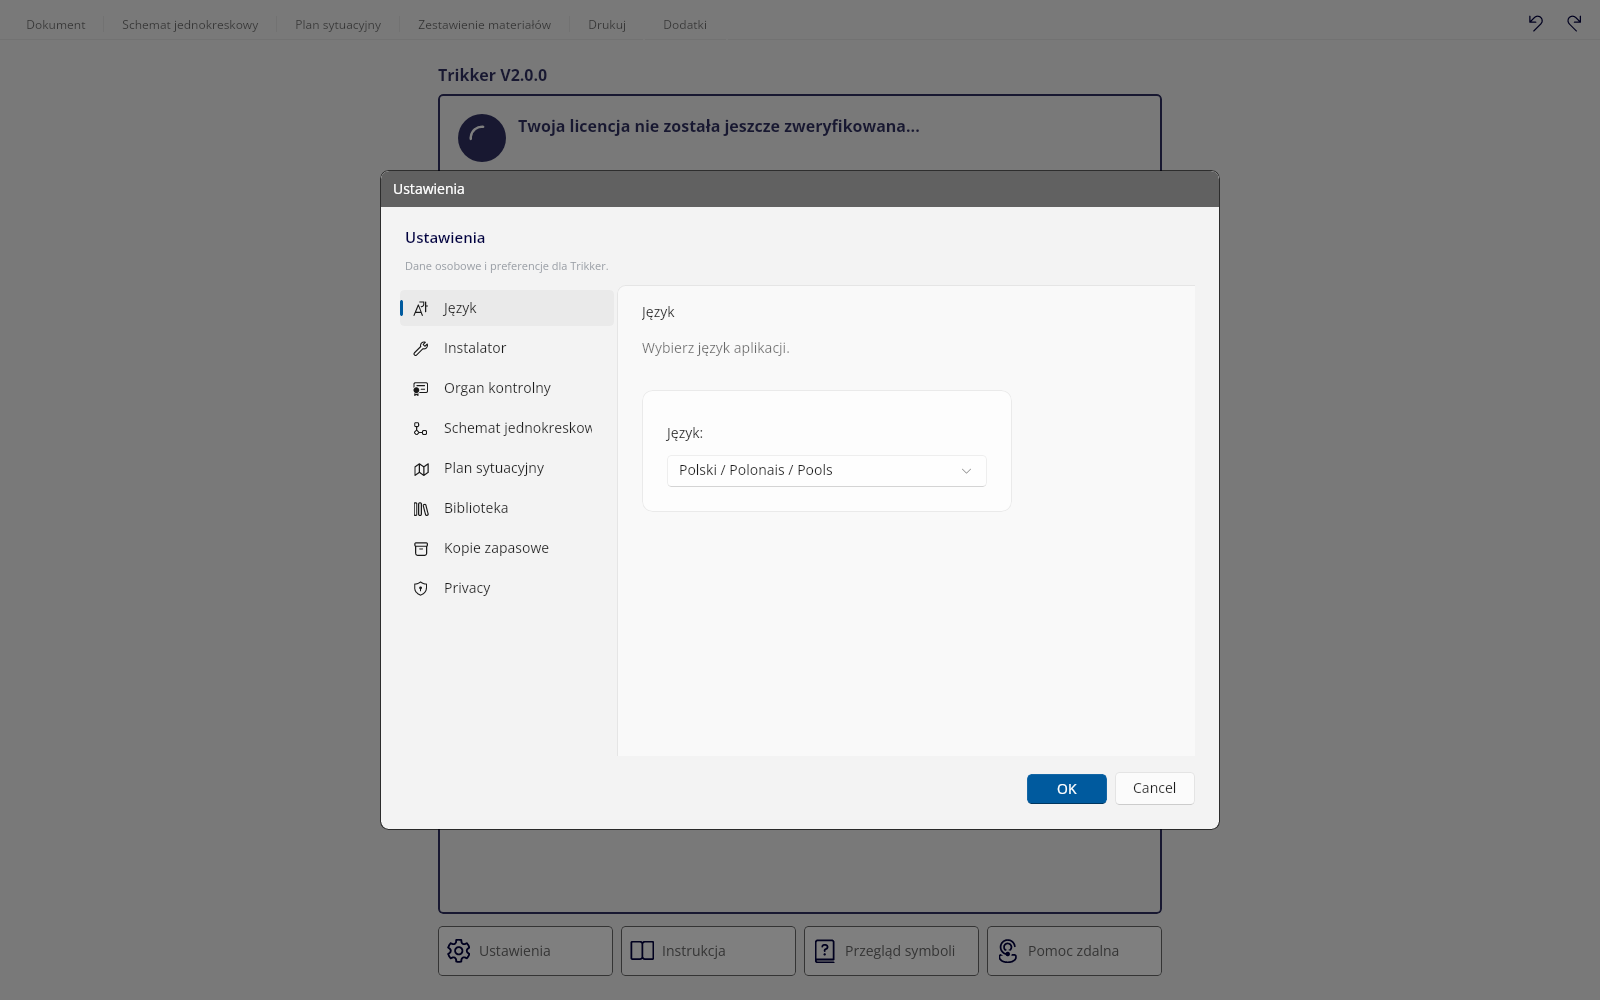This screenshot has height=1000, width=1600.
Task: Click the Ustawienia dialog title bar
Action: pyautogui.click(x=800, y=189)
